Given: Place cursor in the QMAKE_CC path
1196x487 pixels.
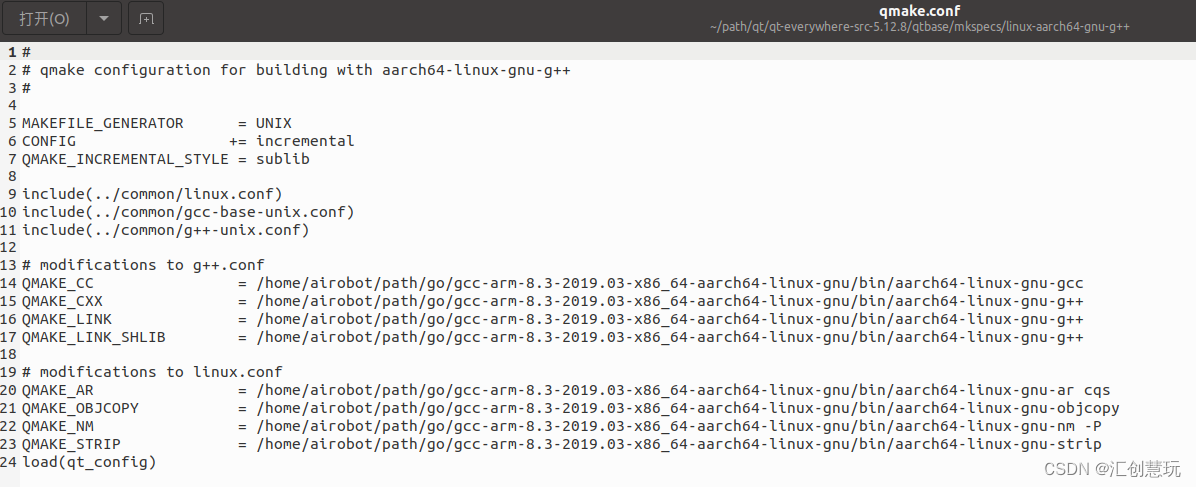Looking at the screenshot, I should tap(670, 282).
